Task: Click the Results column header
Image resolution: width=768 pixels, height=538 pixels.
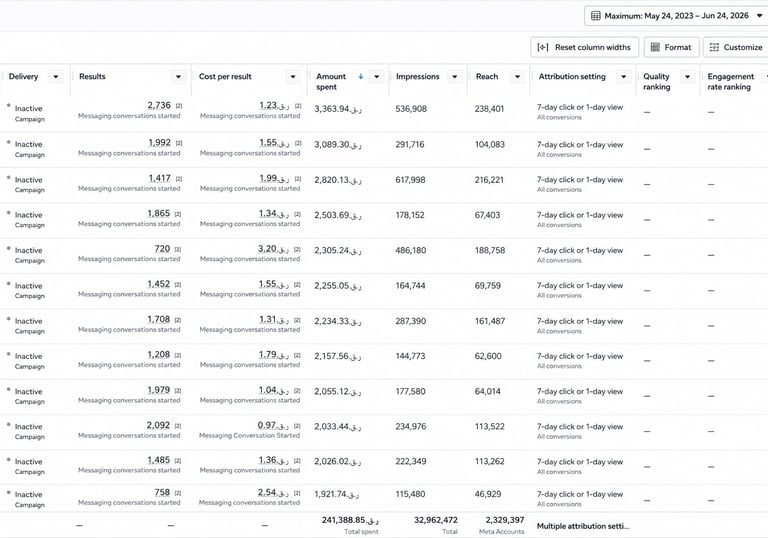Action: point(92,76)
